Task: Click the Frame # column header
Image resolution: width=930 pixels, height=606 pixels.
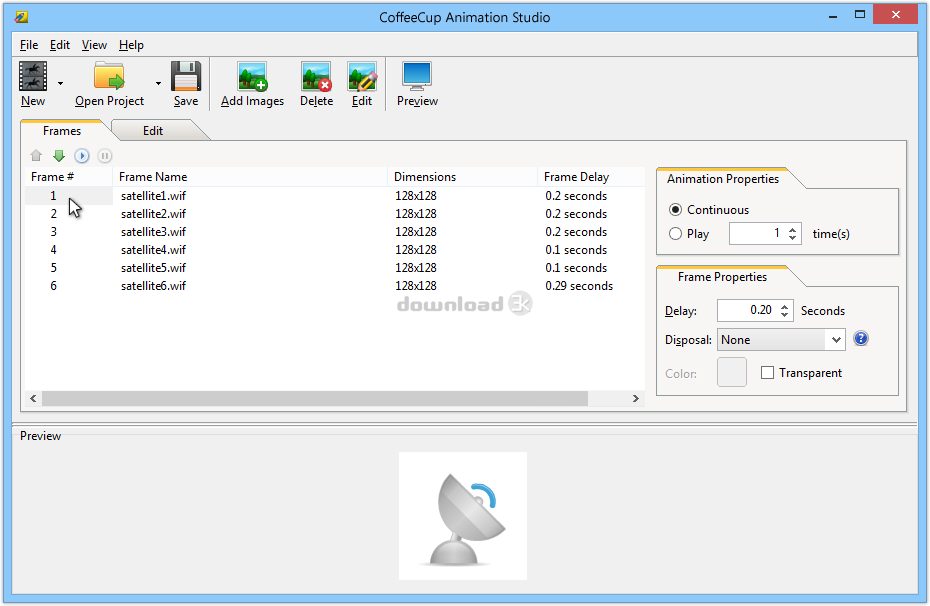Action: 68,177
